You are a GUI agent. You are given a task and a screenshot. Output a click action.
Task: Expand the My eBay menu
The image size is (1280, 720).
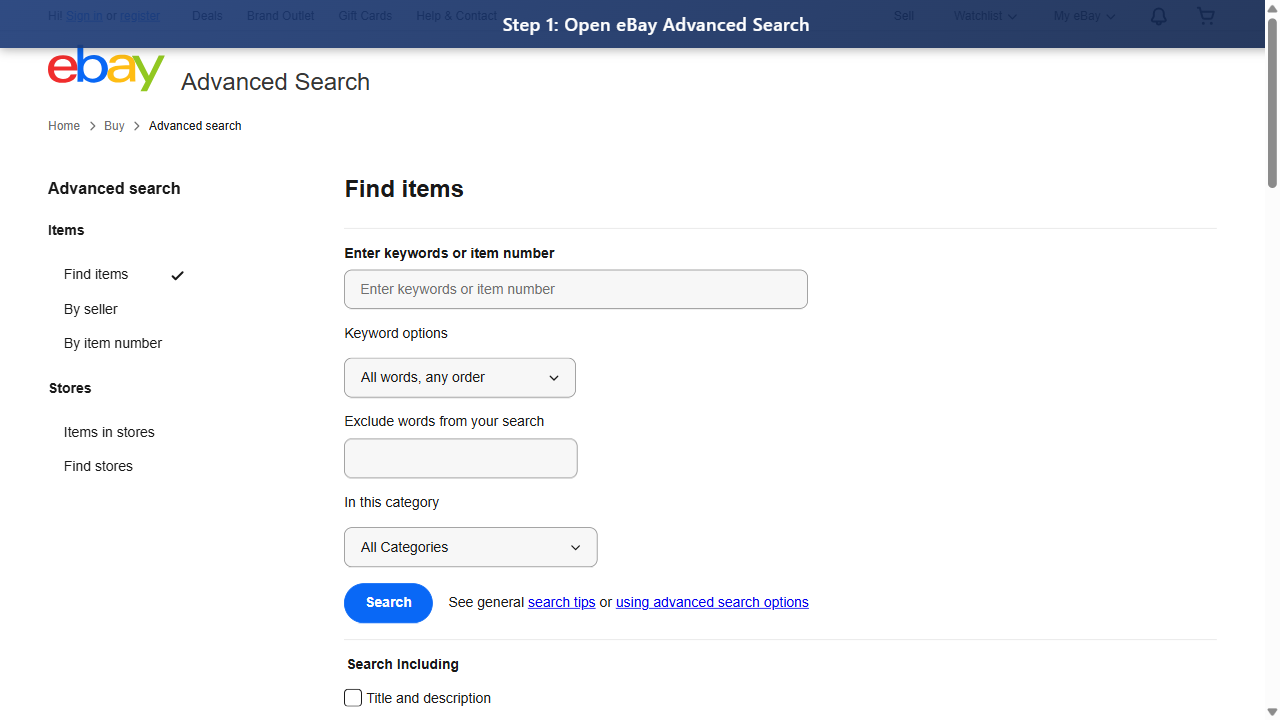1082,16
